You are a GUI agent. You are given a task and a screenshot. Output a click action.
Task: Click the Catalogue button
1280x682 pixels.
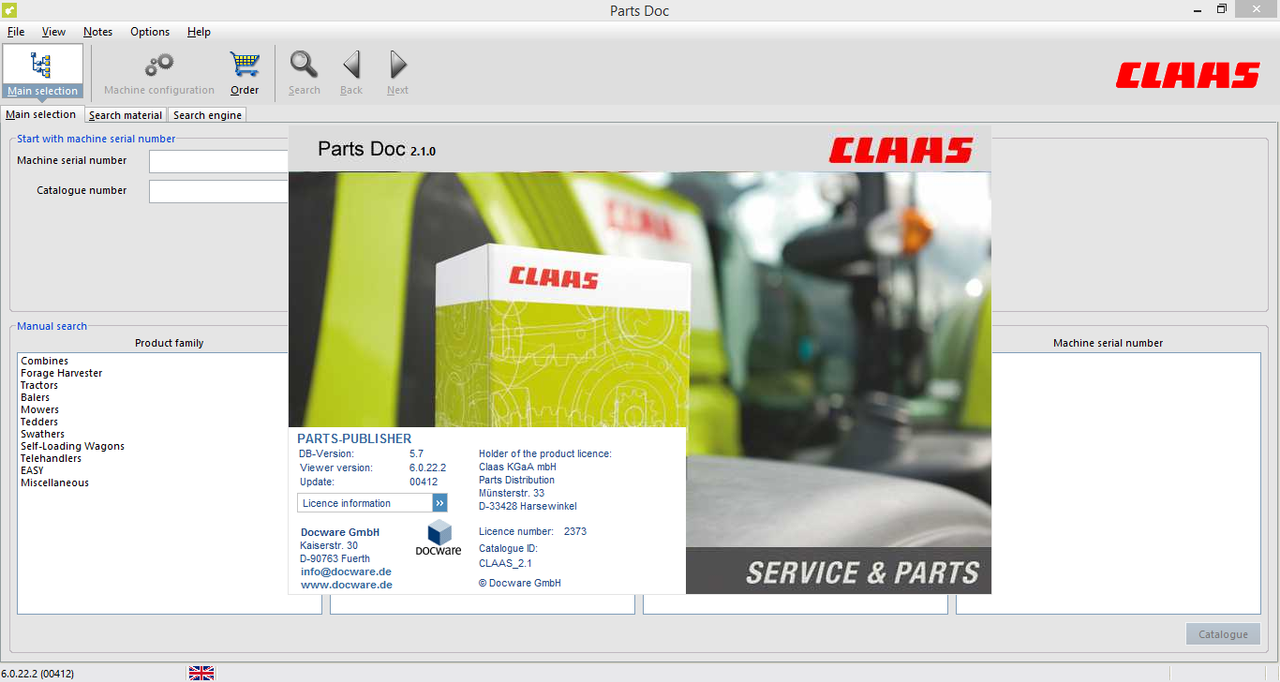click(1223, 634)
